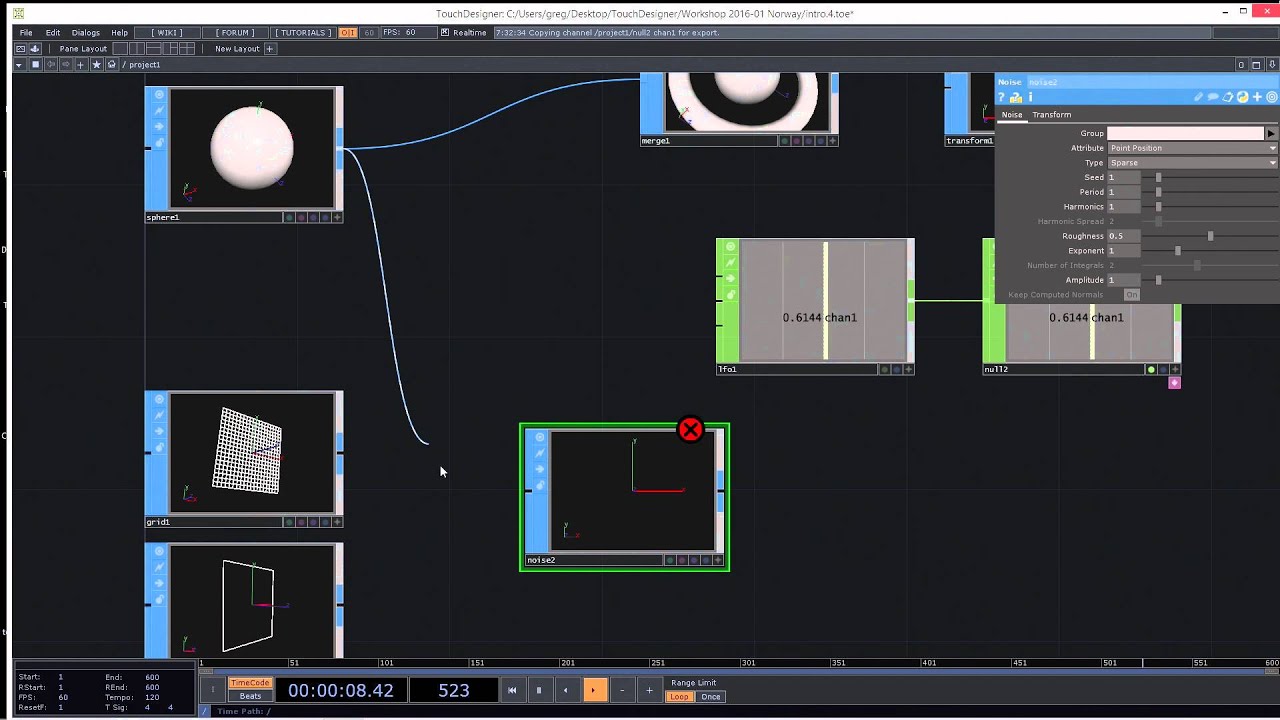Toggle the bypass arrow flag on grid1 node
The width and height of the screenshot is (1280, 720).
click(159, 433)
